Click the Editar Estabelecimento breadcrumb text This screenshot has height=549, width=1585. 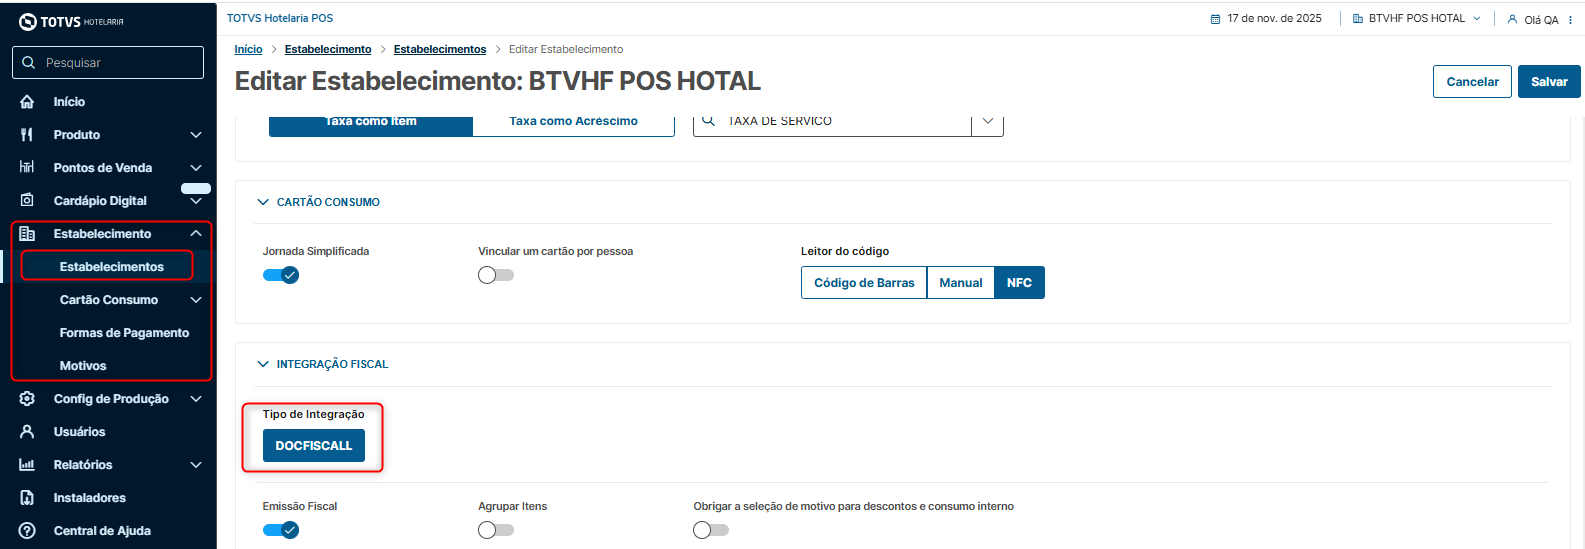point(566,49)
